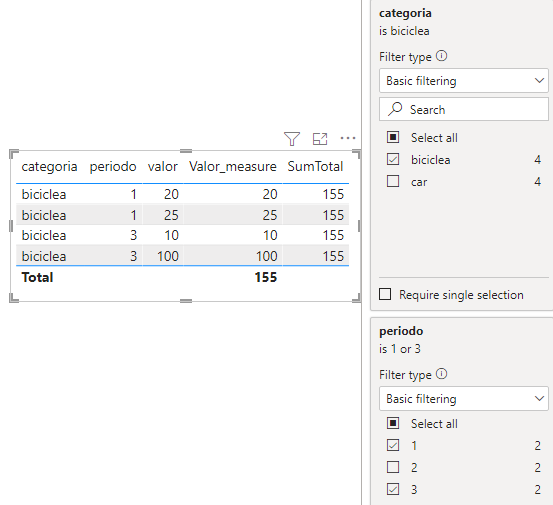
Task: Click the filter funnel icon above the table
Action: pos(292,139)
